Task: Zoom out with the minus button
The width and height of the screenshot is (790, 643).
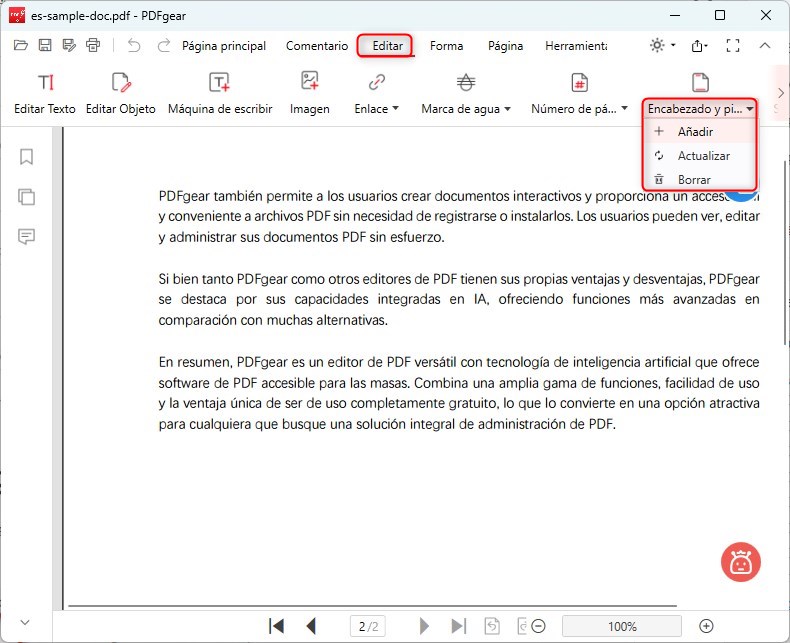Action: [539, 626]
